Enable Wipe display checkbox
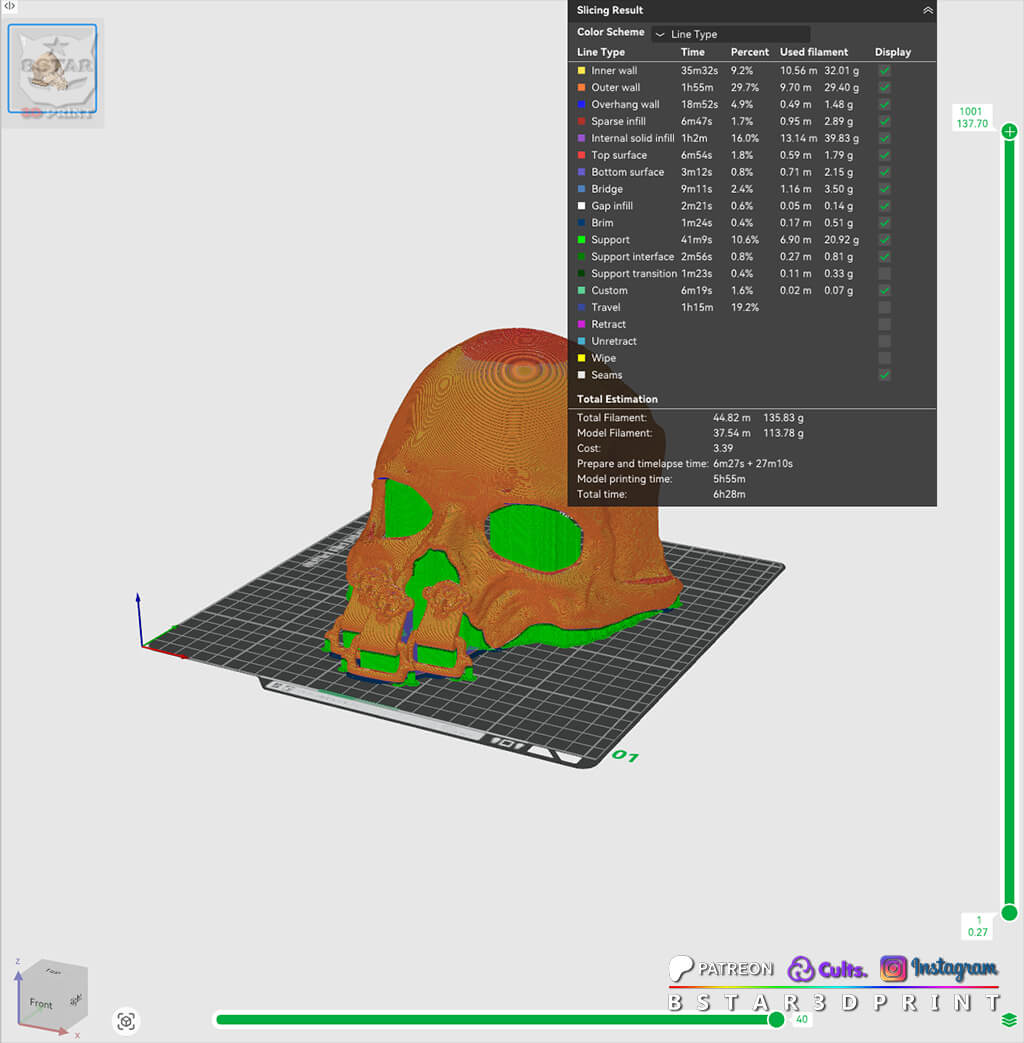 coord(884,358)
